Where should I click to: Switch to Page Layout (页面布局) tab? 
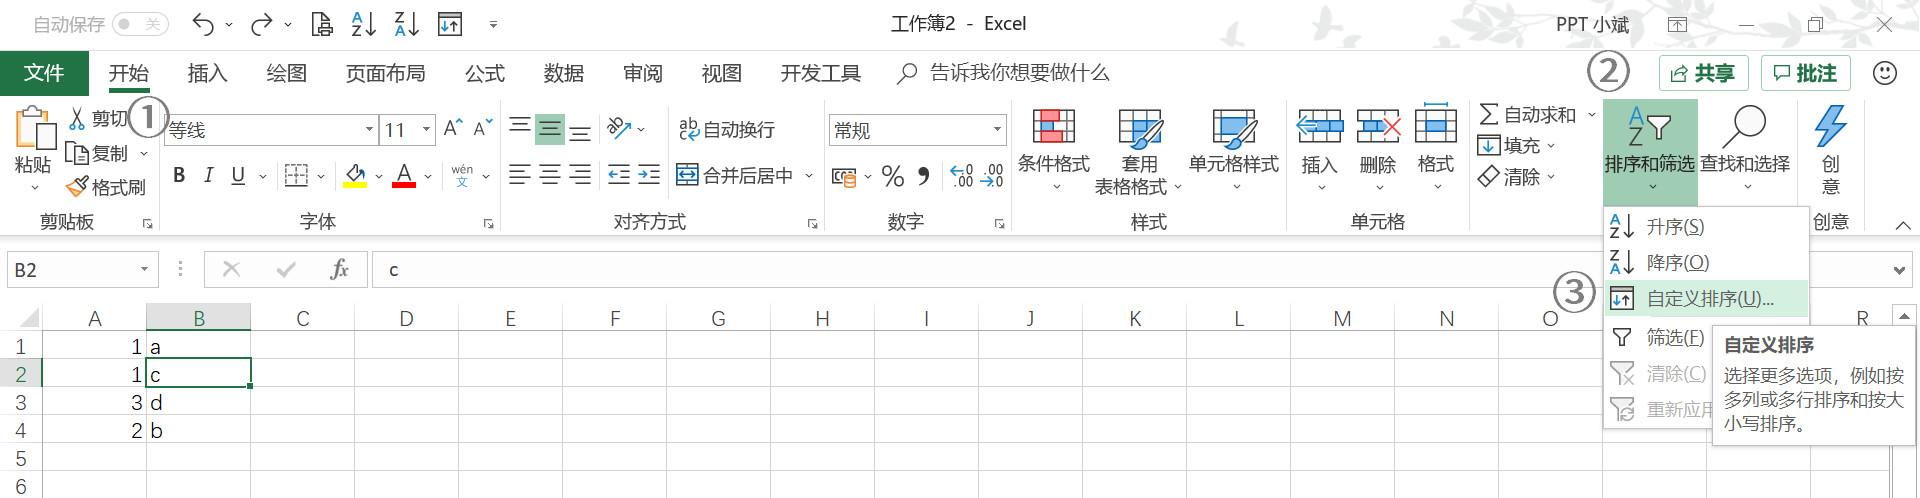(x=385, y=73)
